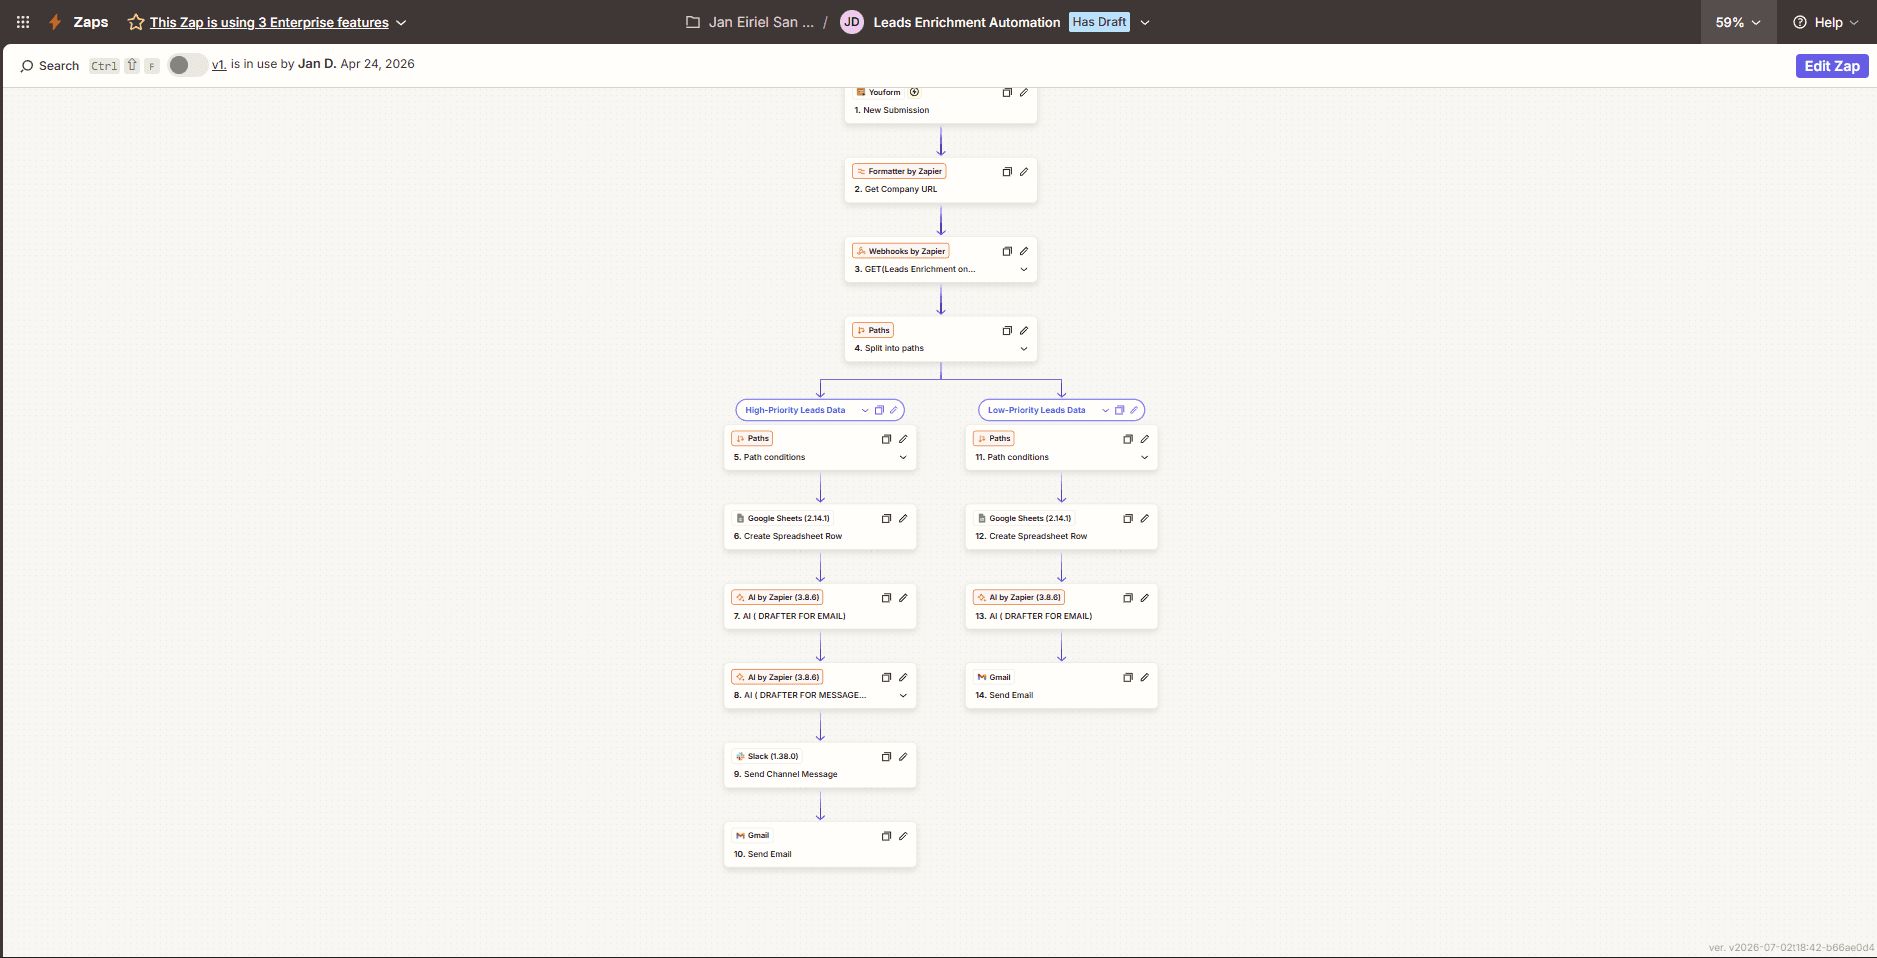Viewport: 1877px width, 958px height.
Task: Open dropdown next to Has Draft badge
Action: [x=1145, y=23]
